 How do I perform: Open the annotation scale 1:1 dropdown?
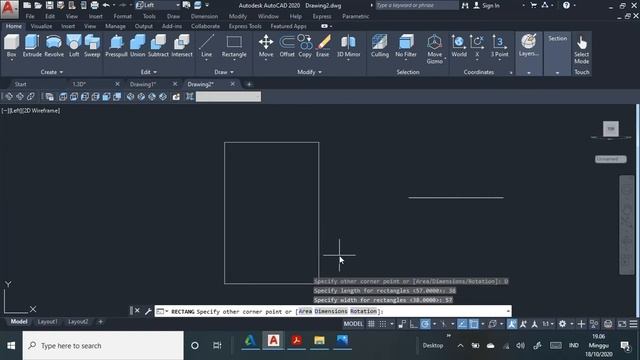[x=548, y=324]
